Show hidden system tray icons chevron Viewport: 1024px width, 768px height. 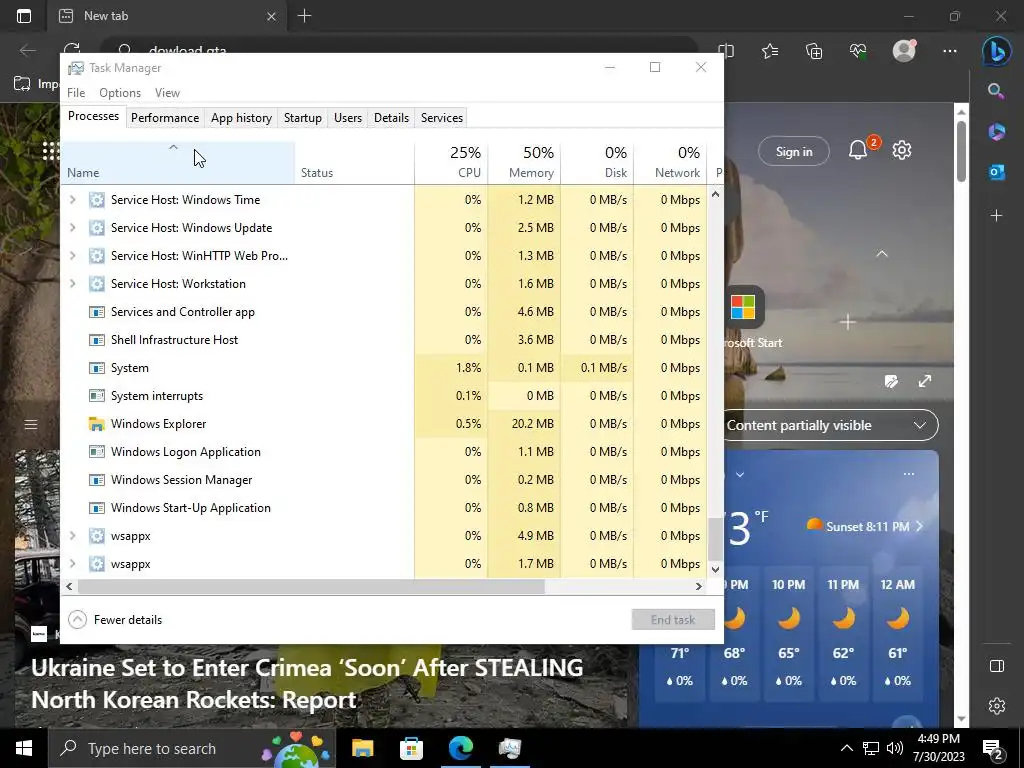[x=846, y=748]
